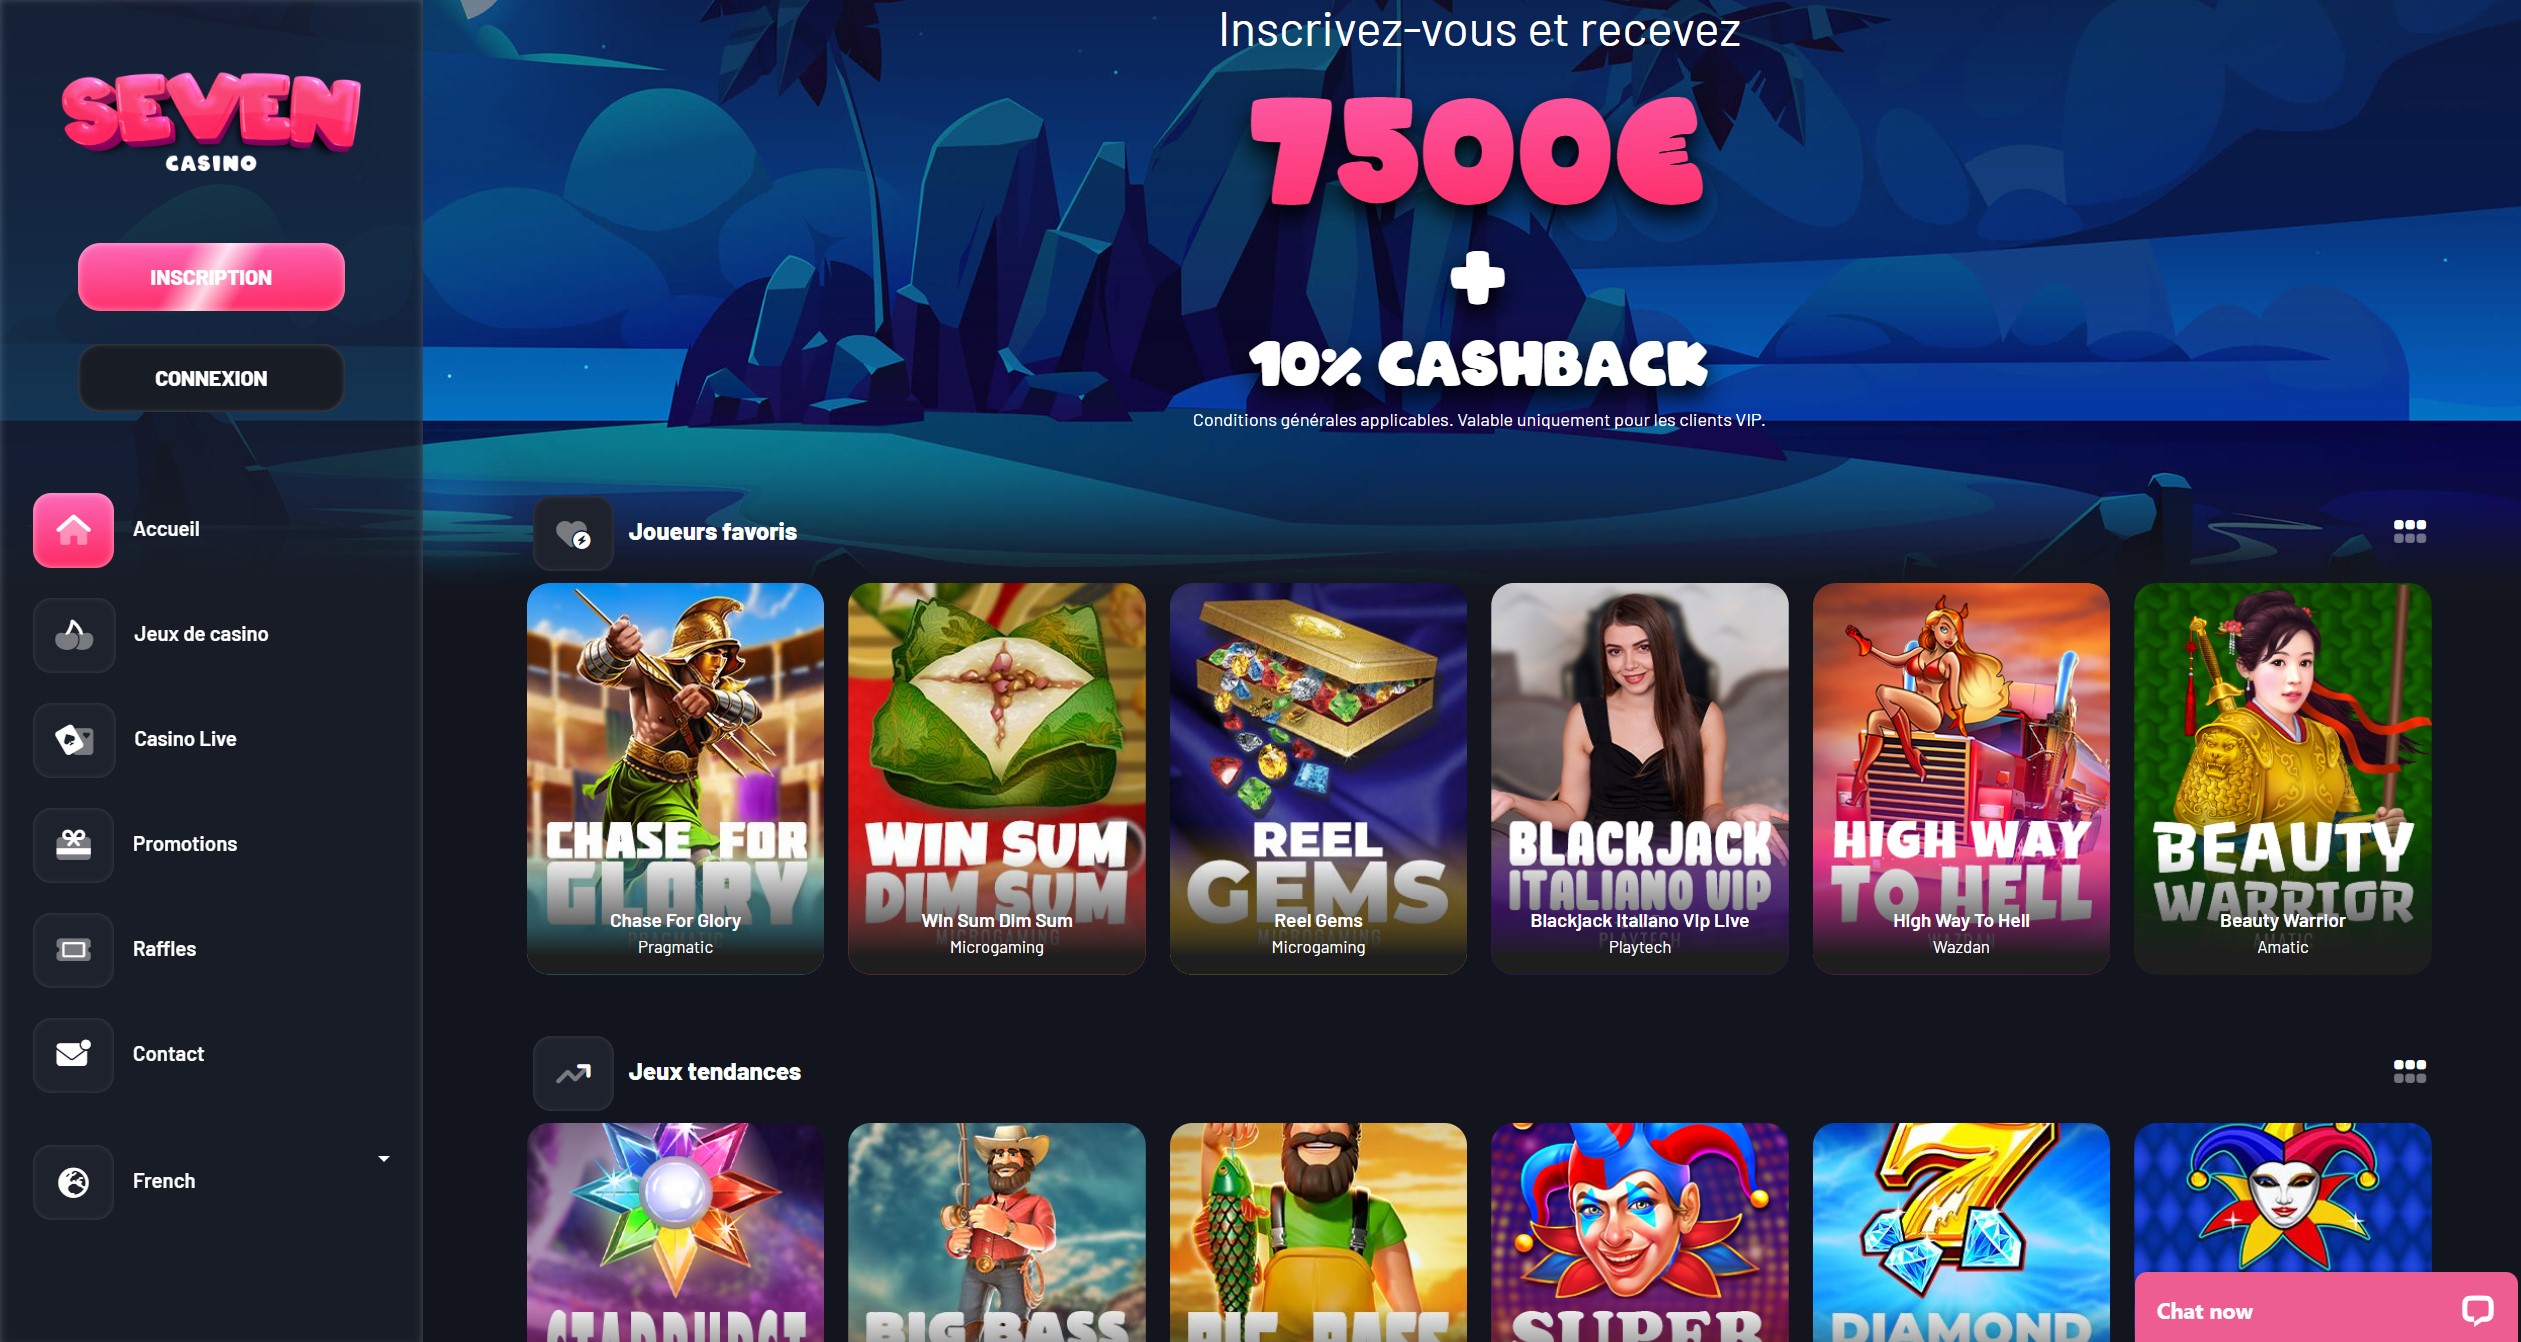Launch Blackjack Italiano Vip Live thumbnail
The height and width of the screenshot is (1342, 2521).
tap(1639, 778)
